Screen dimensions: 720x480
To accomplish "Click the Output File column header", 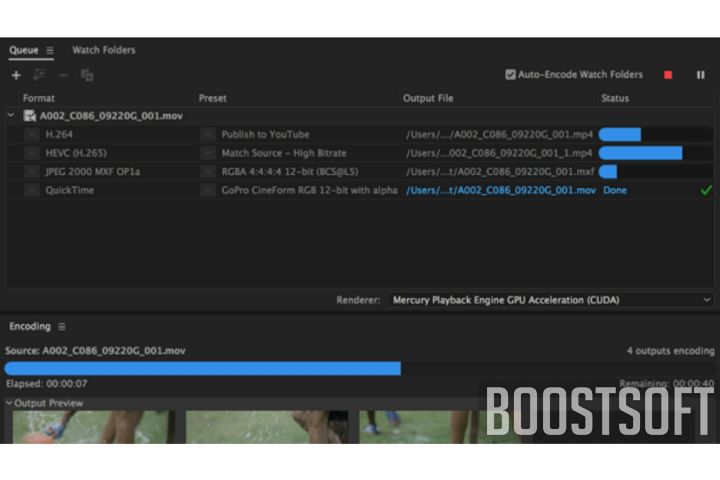I will tap(428, 98).
